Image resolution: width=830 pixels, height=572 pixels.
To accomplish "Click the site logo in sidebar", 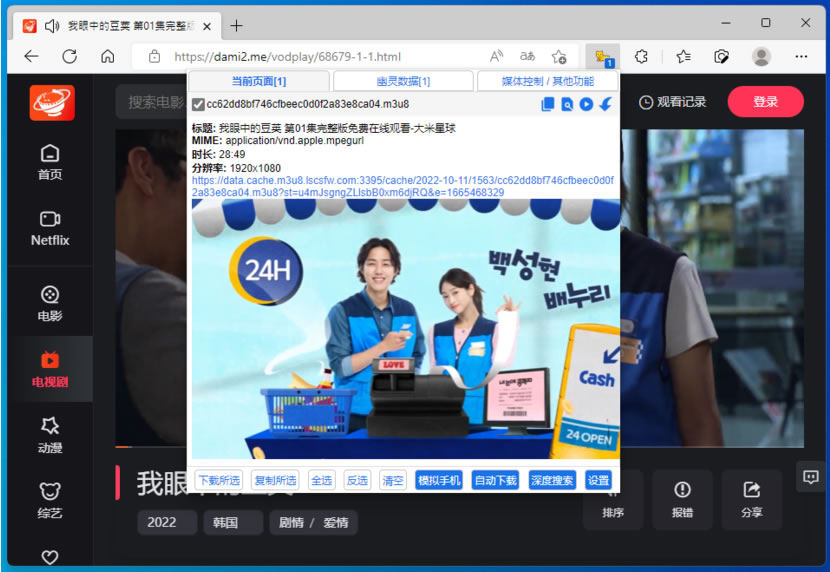I will pos(52,103).
